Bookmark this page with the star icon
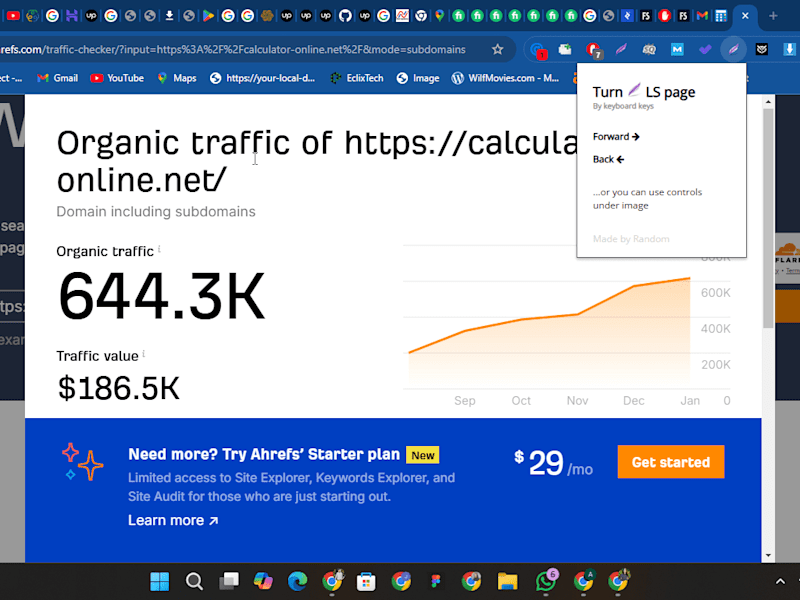 497,49
